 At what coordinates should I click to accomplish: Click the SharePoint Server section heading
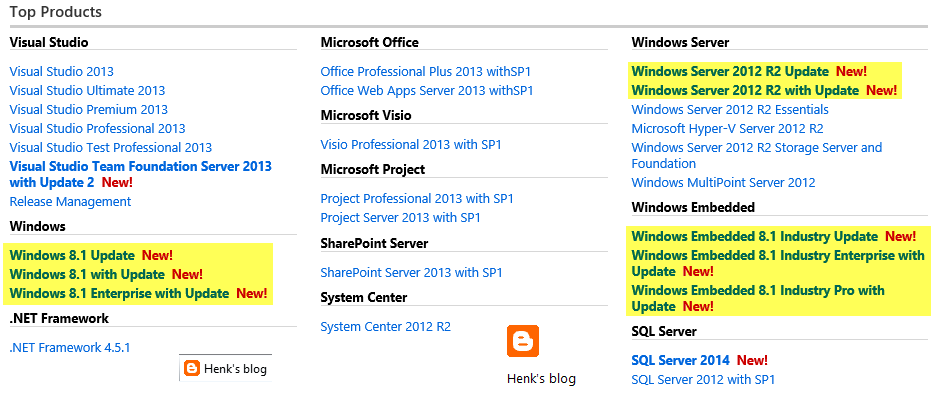(x=374, y=244)
